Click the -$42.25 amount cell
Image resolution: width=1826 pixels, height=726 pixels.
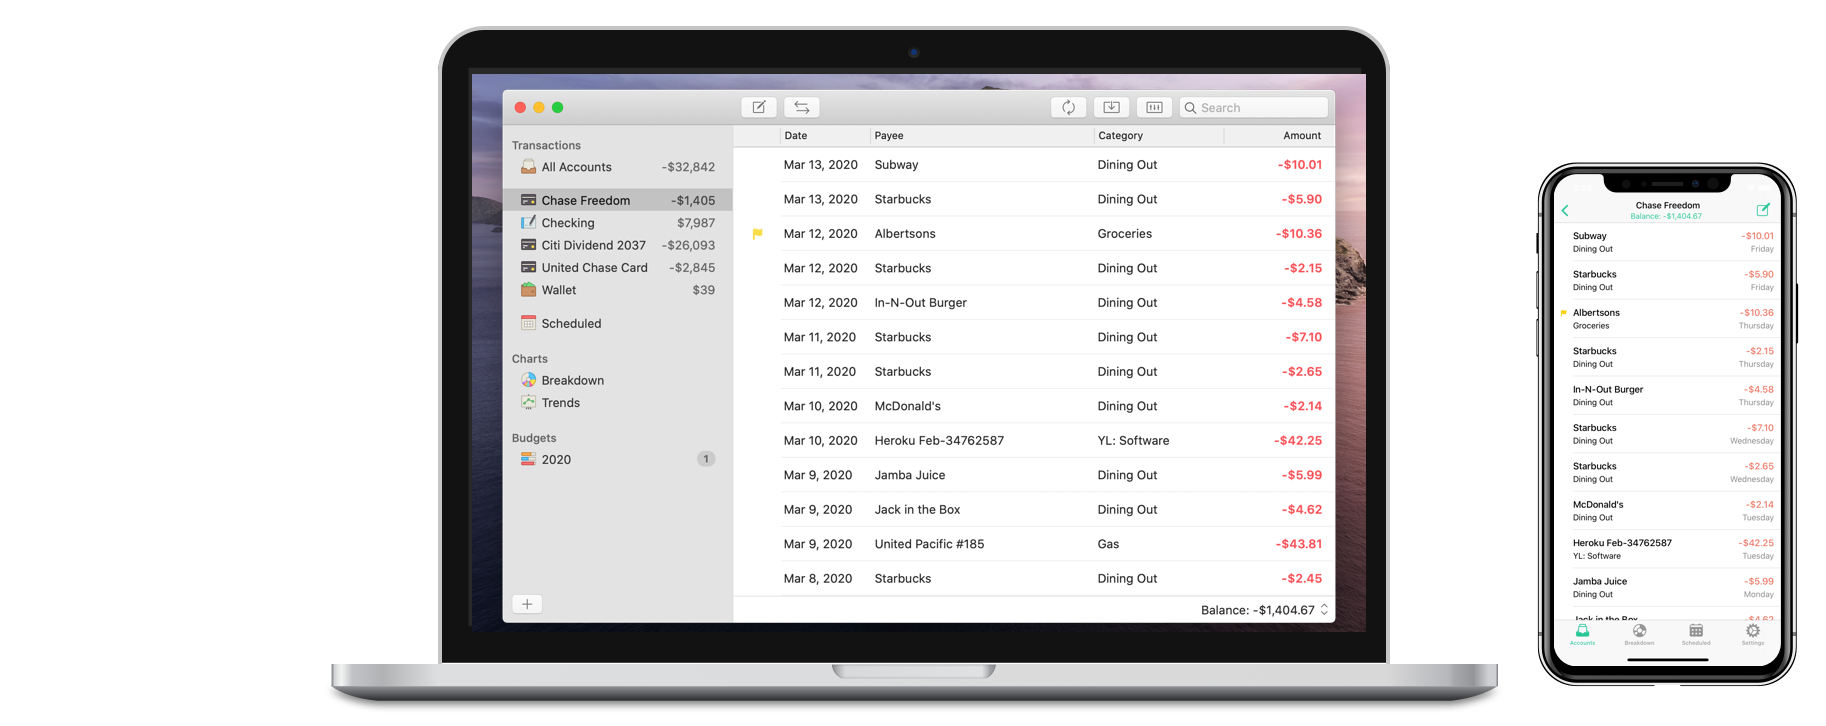pyautogui.click(x=1298, y=441)
